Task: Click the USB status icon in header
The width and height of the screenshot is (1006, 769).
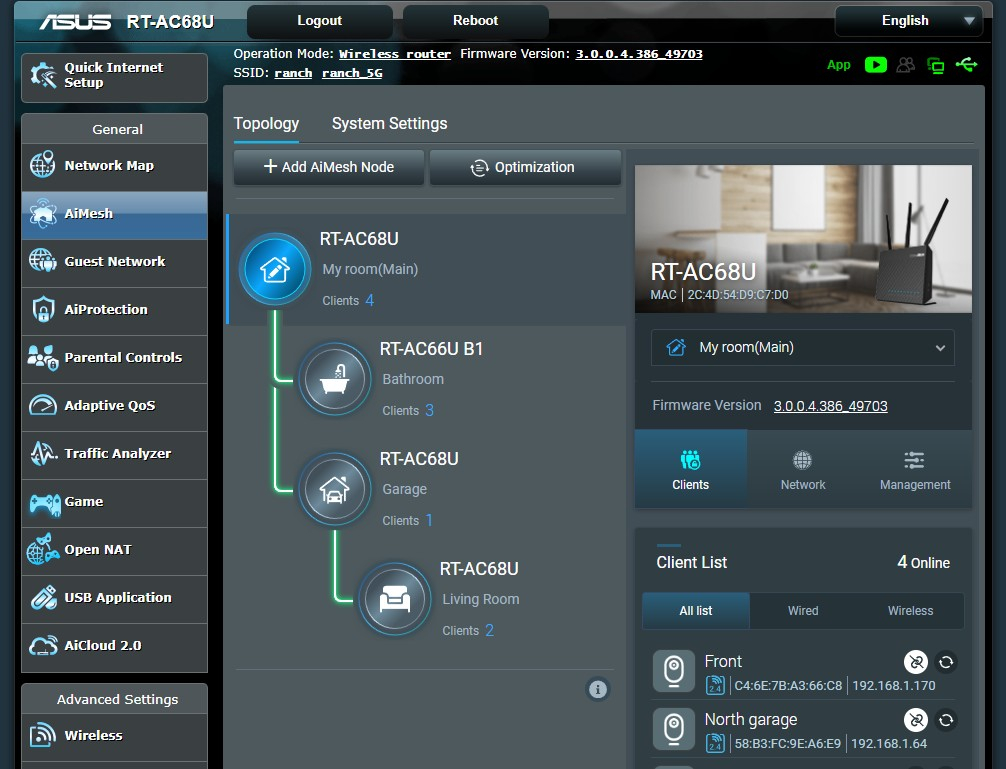Action: [x=966, y=65]
